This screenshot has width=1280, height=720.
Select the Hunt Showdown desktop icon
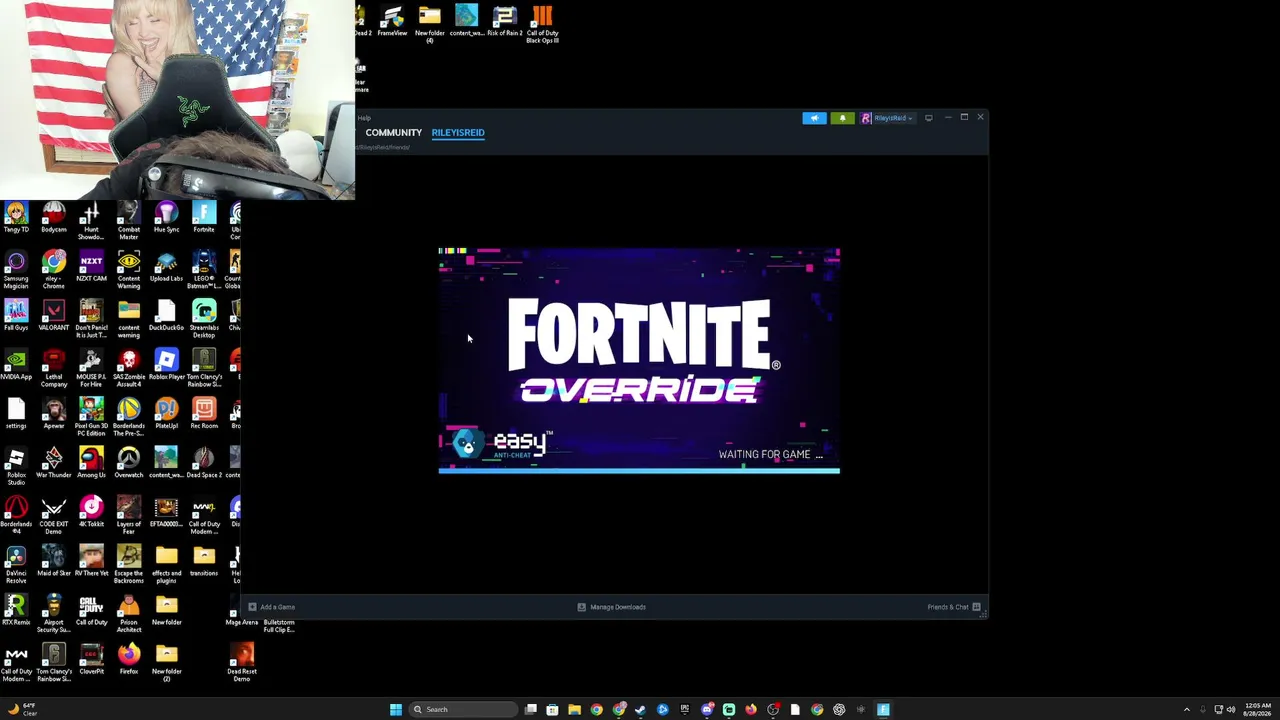coord(91,220)
